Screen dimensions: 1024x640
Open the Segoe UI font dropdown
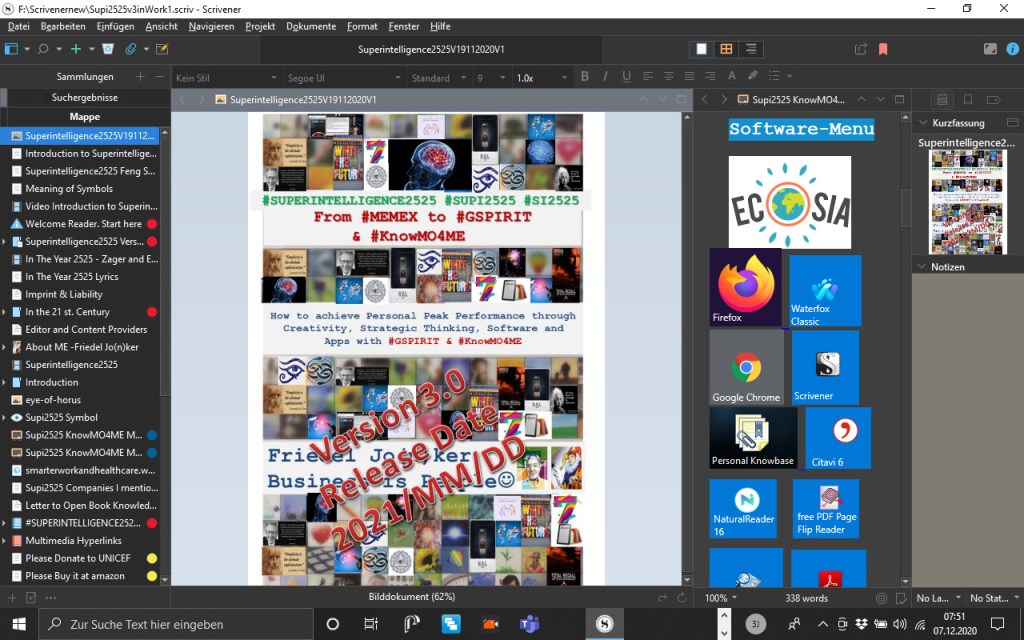pos(340,77)
